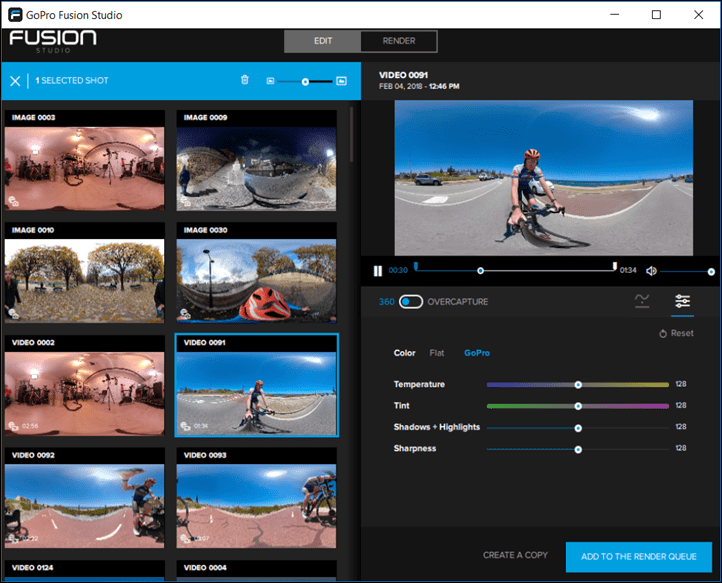Click the video preview player

click(543, 178)
